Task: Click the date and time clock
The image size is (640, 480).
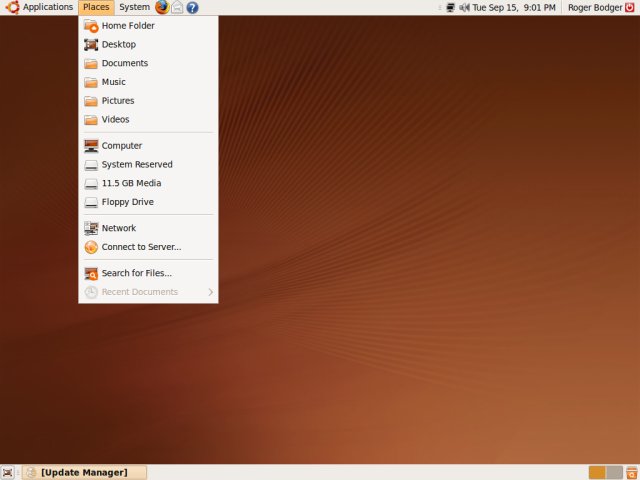Action: pyautogui.click(x=514, y=7)
